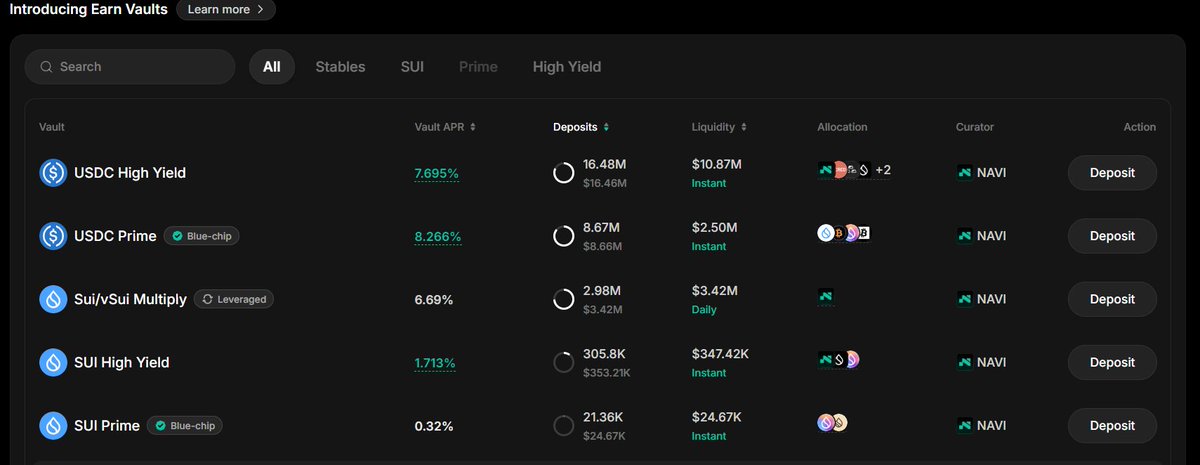This screenshot has width=1200, height=465.
Task: Click the Allocation column header
Action: [842, 127]
